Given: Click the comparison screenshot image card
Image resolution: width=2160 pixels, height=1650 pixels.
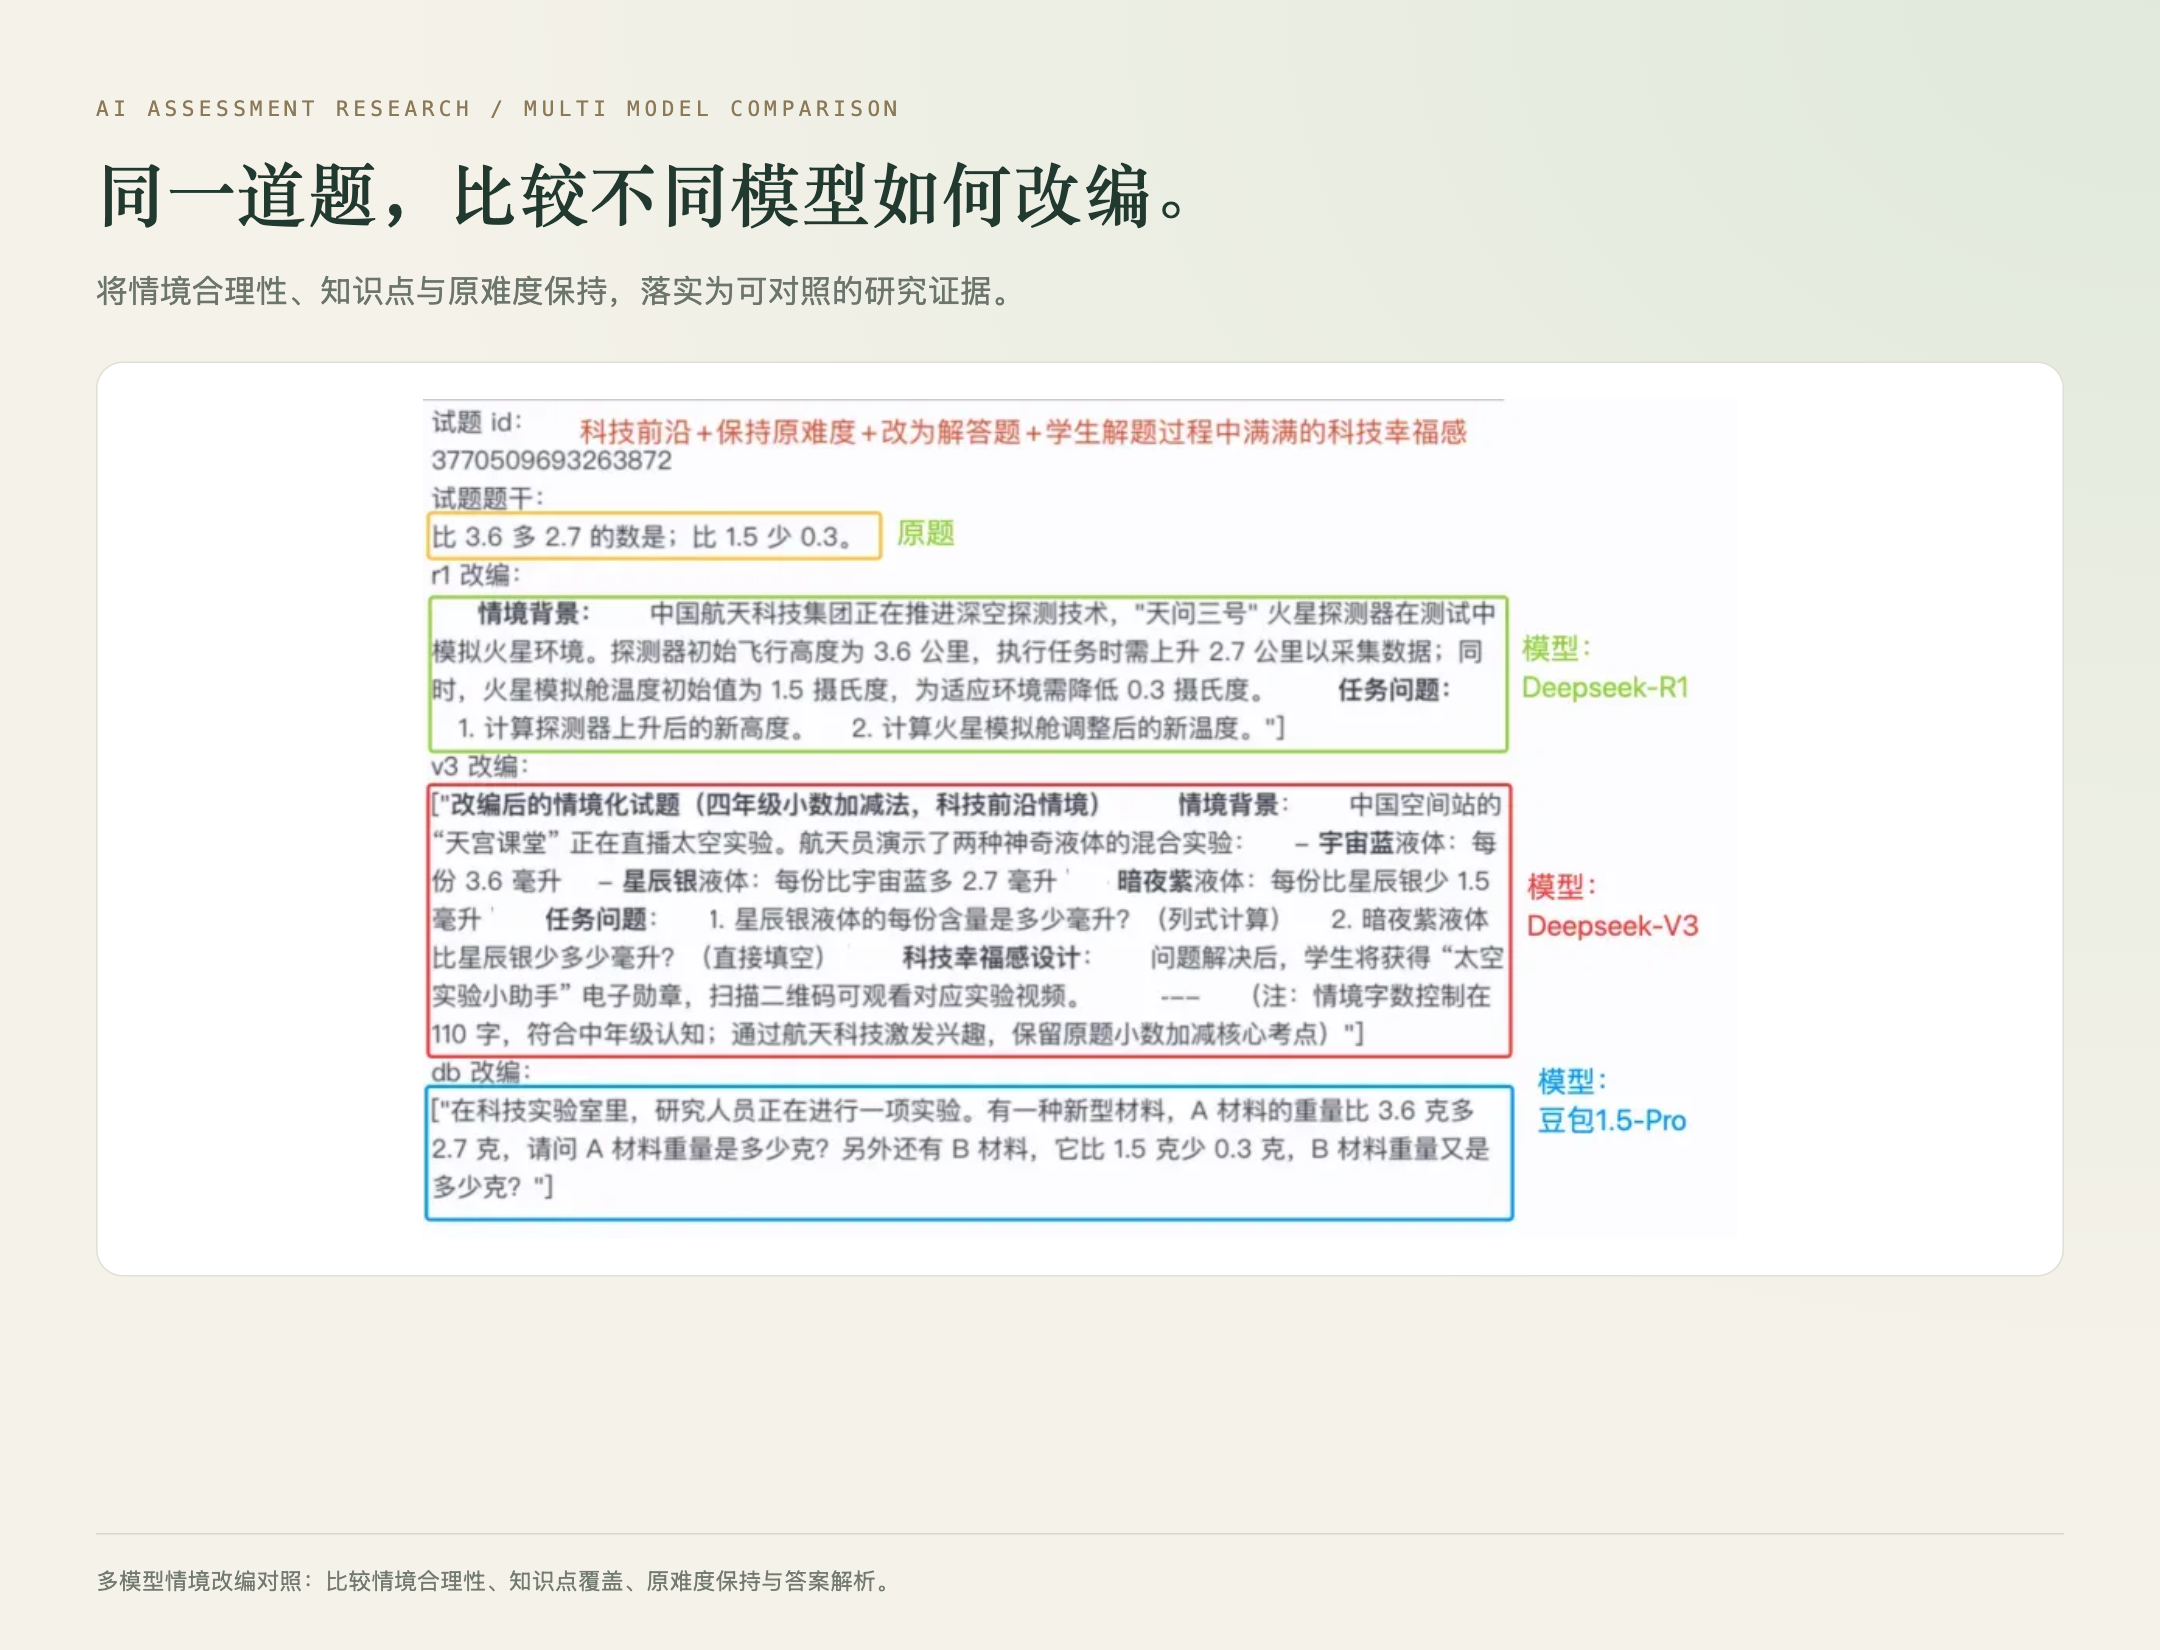Looking at the screenshot, I should [1080, 818].
